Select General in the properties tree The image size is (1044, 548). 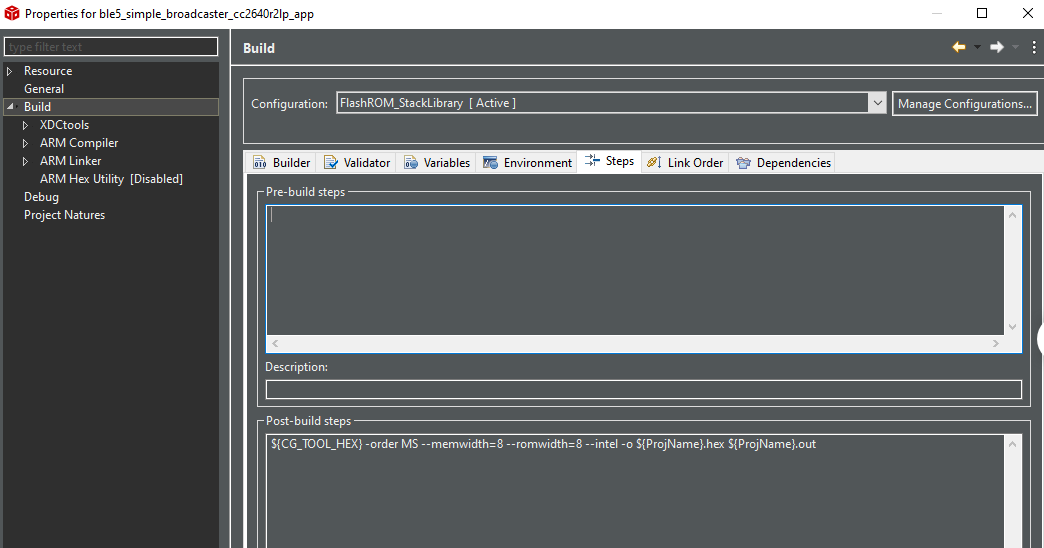44,89
